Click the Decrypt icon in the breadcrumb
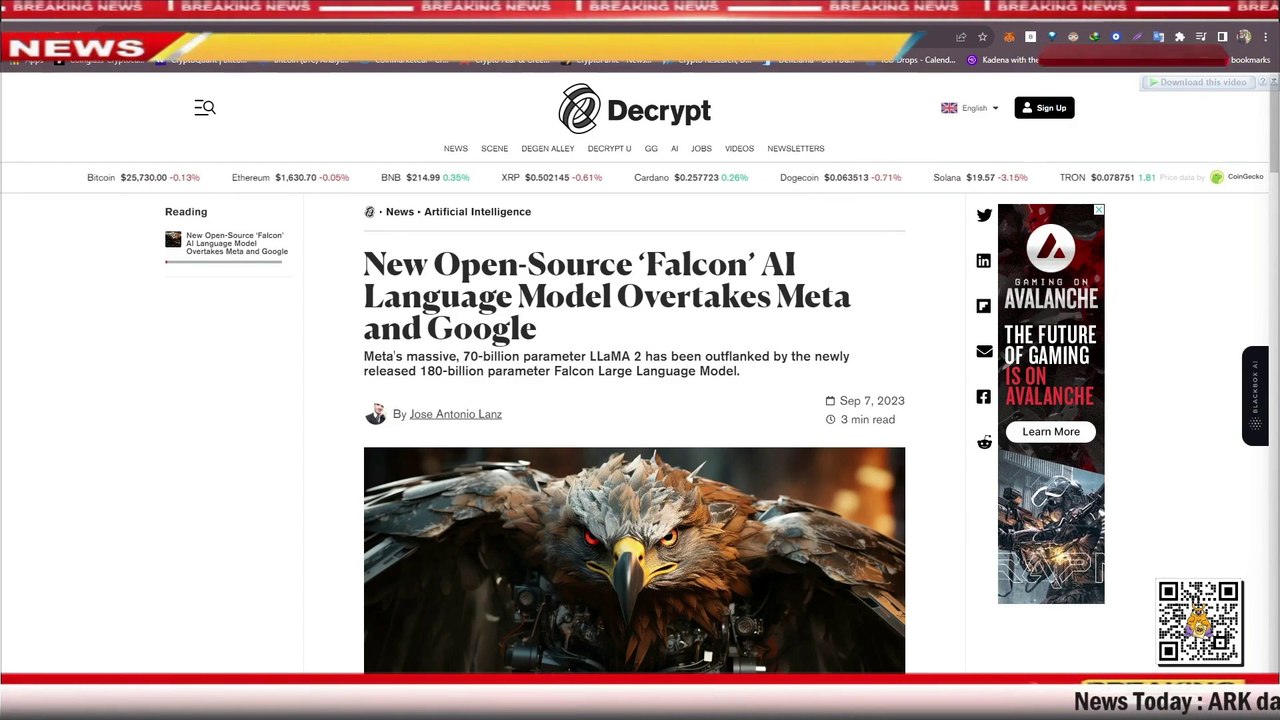Screen dimensions: 1280x720 tap(369, 212)
